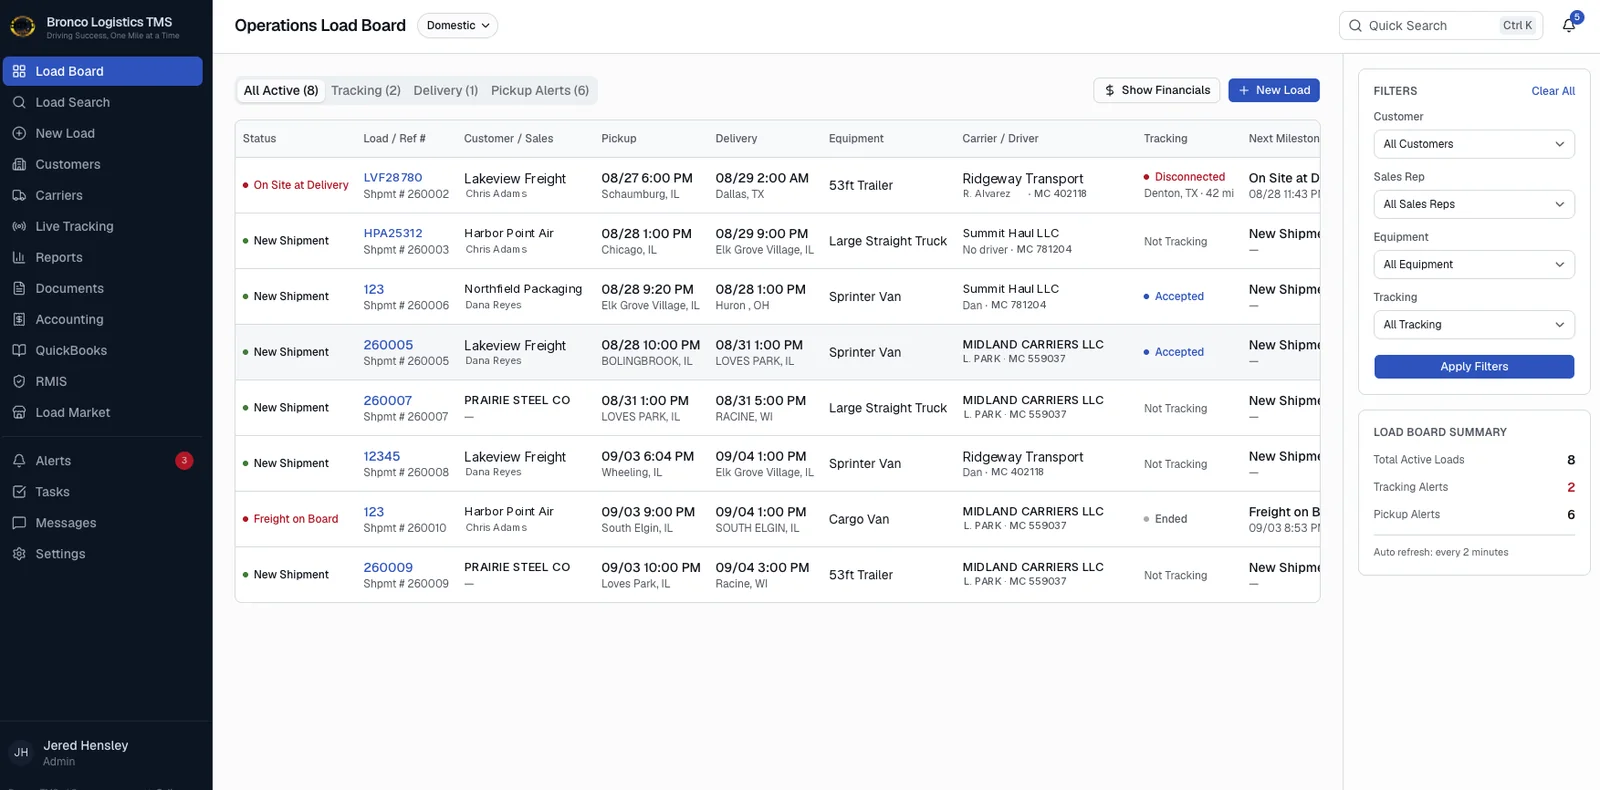Image resolution: width=1600 pixels, height=790 pixels.
Task: Click the New Load plus-circle sidebar icon
Action: click(x=19, y=133)
